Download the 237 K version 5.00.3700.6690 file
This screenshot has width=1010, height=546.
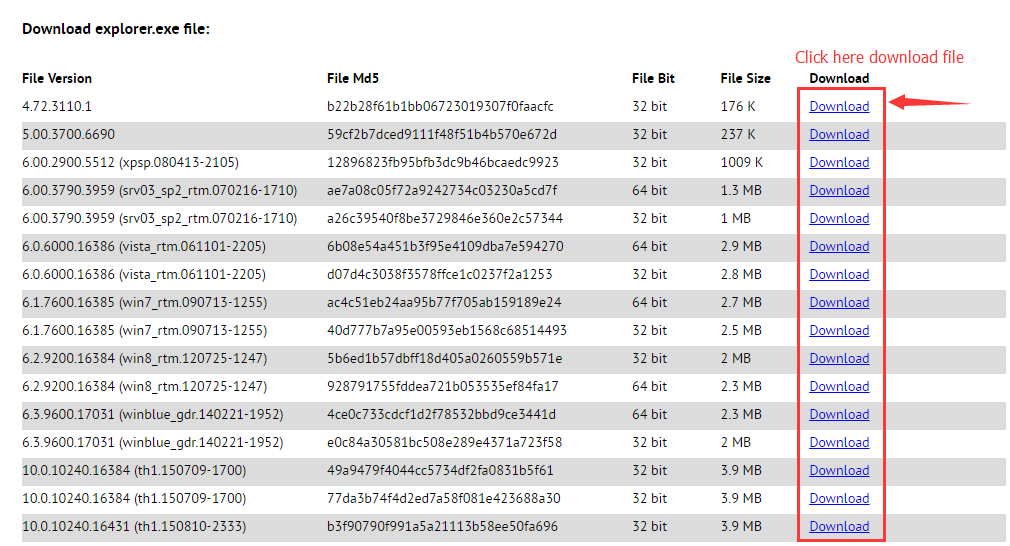[839, 134]
